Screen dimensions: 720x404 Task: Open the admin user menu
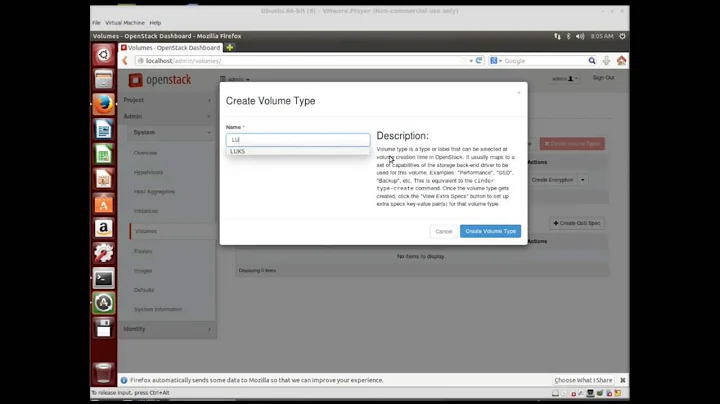point(565,79)
